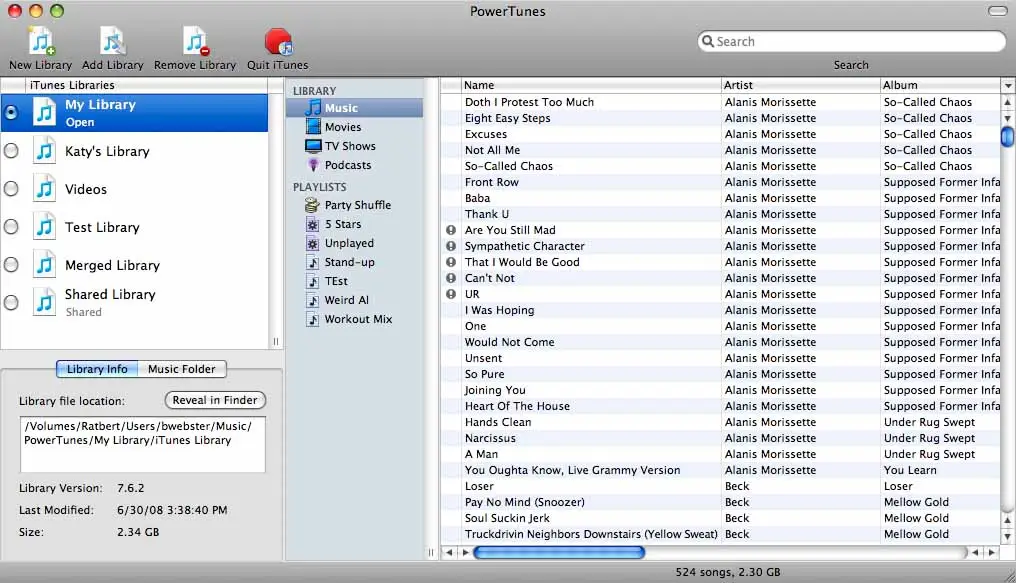Image resolution: width=1016 pixels, height=583 pixels.
Task: Click the Library file location path box
Action: coord(143,444)
